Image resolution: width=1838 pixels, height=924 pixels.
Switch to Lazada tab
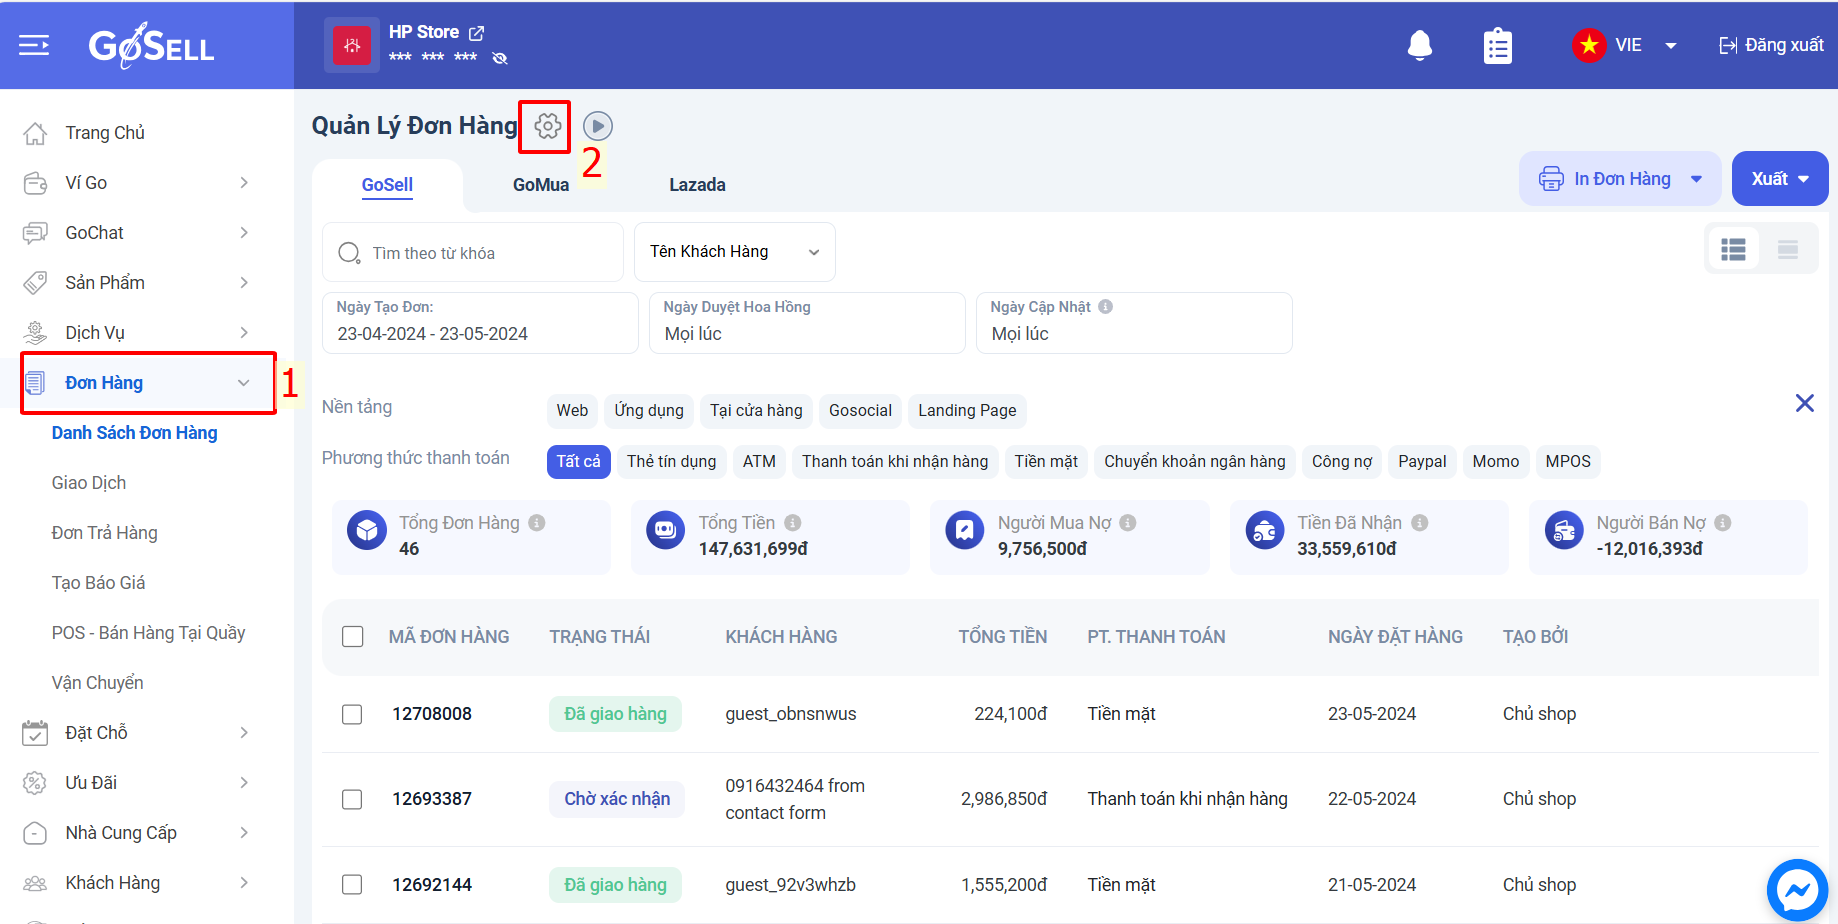[x=697, y=185]
